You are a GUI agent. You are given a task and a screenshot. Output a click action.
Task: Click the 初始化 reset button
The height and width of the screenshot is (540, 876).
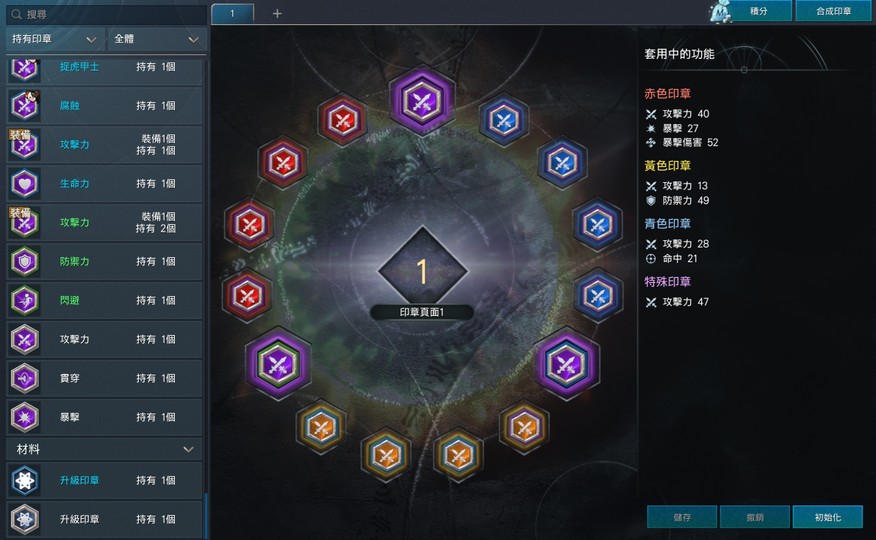827,517
